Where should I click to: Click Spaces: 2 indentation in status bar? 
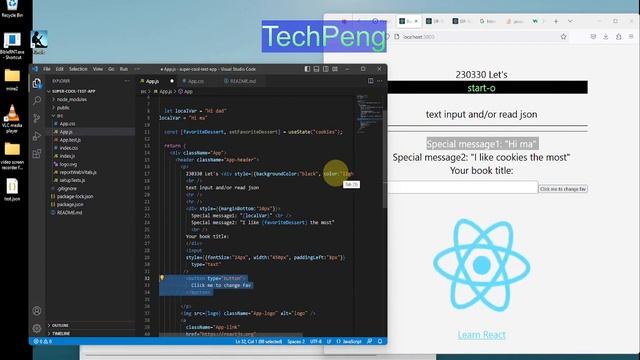point(296,341)
